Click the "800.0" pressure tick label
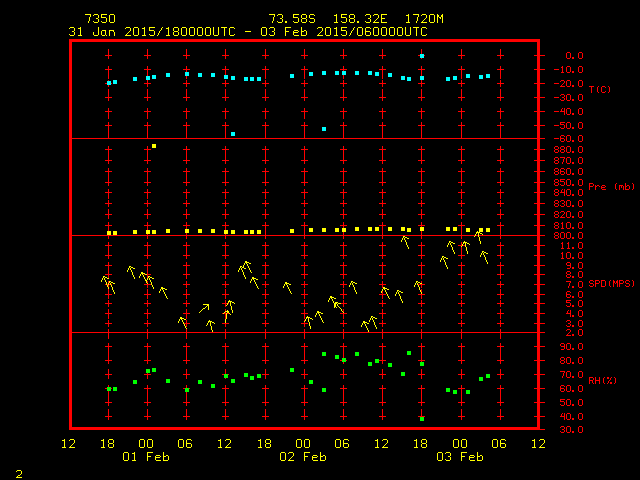The width and height of the screenshot is (640, 480). pos(570,236)
